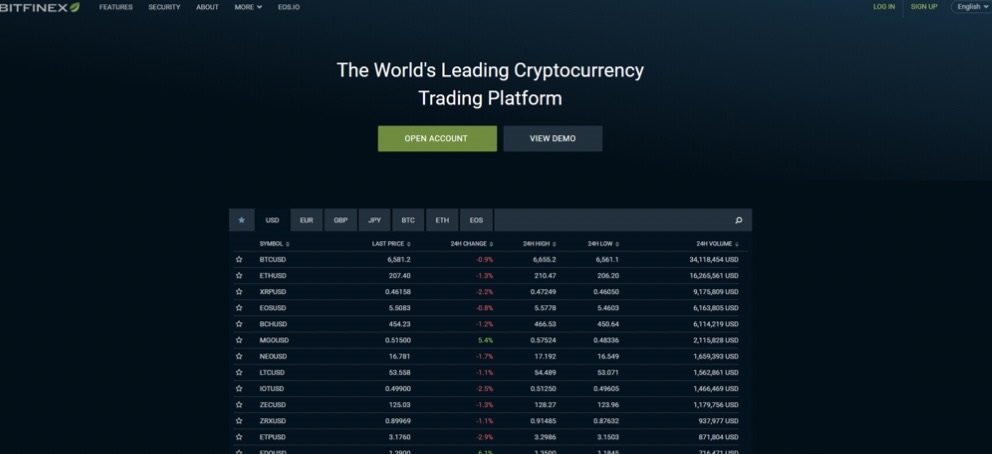Click the 24H high value 6,655.2
The height and width of the screenshot is (454, 992).
545,259
